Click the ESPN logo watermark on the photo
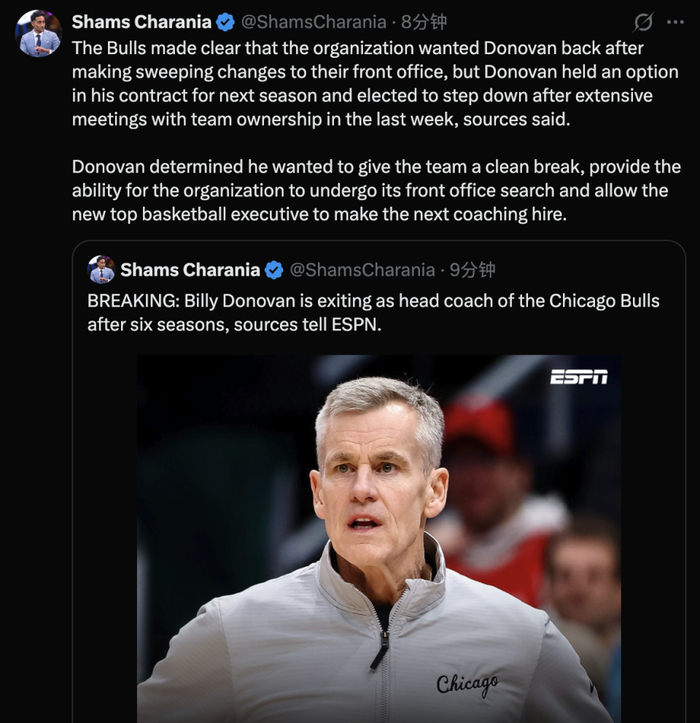 coord(579,377)
